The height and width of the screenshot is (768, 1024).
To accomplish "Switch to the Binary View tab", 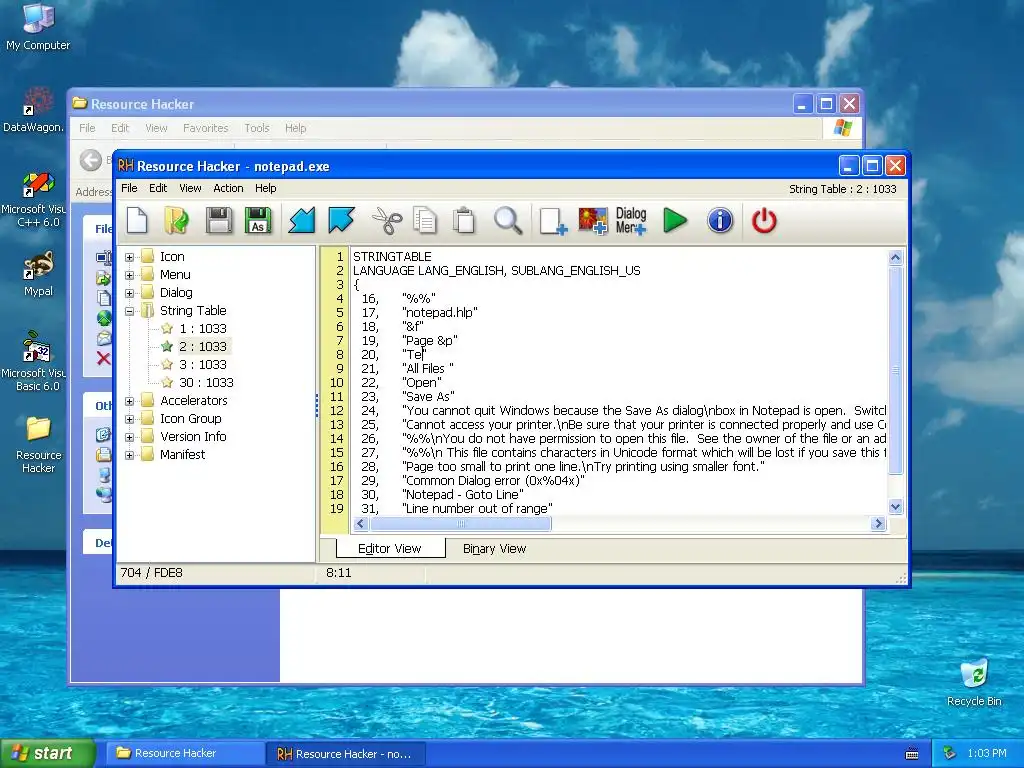I will [494, 549].
